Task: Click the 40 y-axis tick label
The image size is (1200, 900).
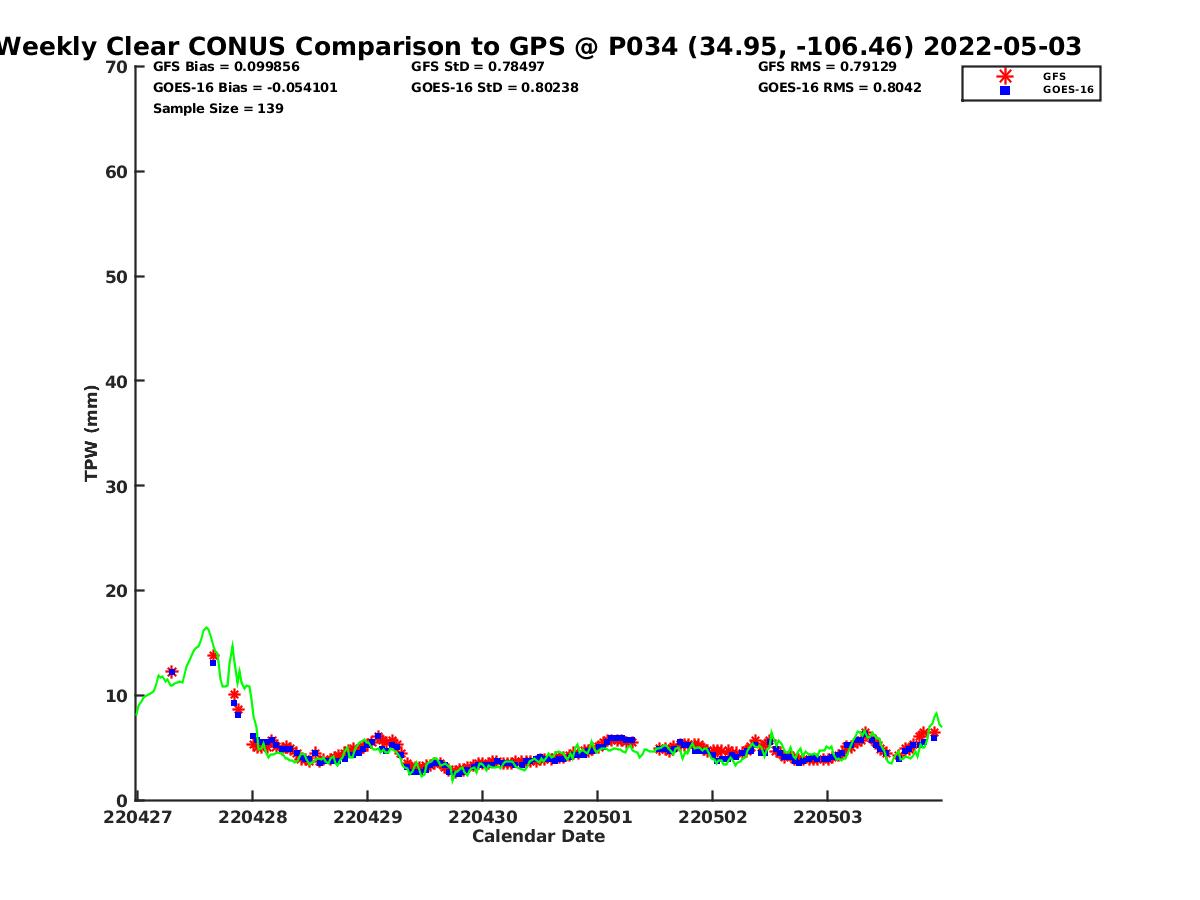Action: coord(117,381)
